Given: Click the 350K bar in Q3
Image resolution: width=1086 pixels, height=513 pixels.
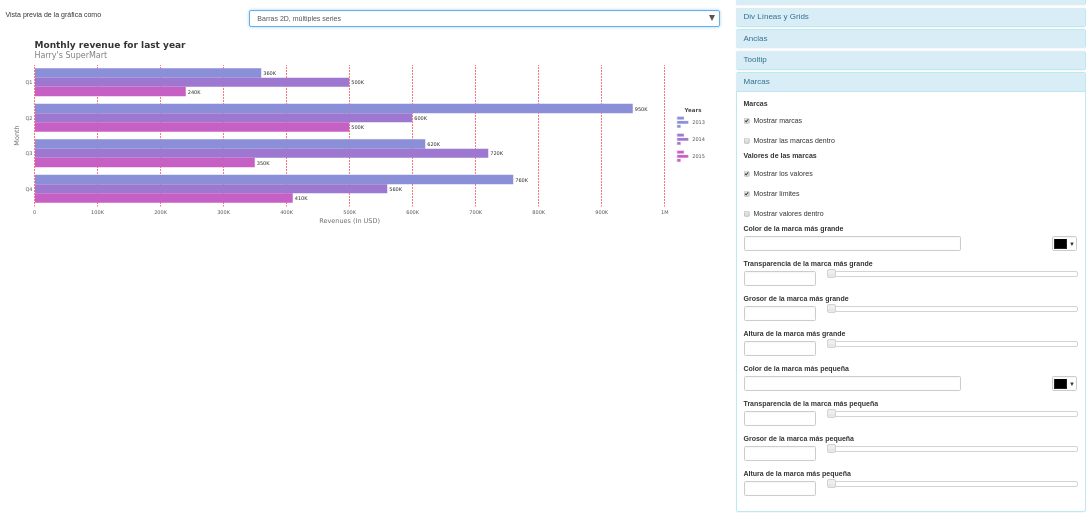Looking at the screenshot, I should tap(144, 162).
